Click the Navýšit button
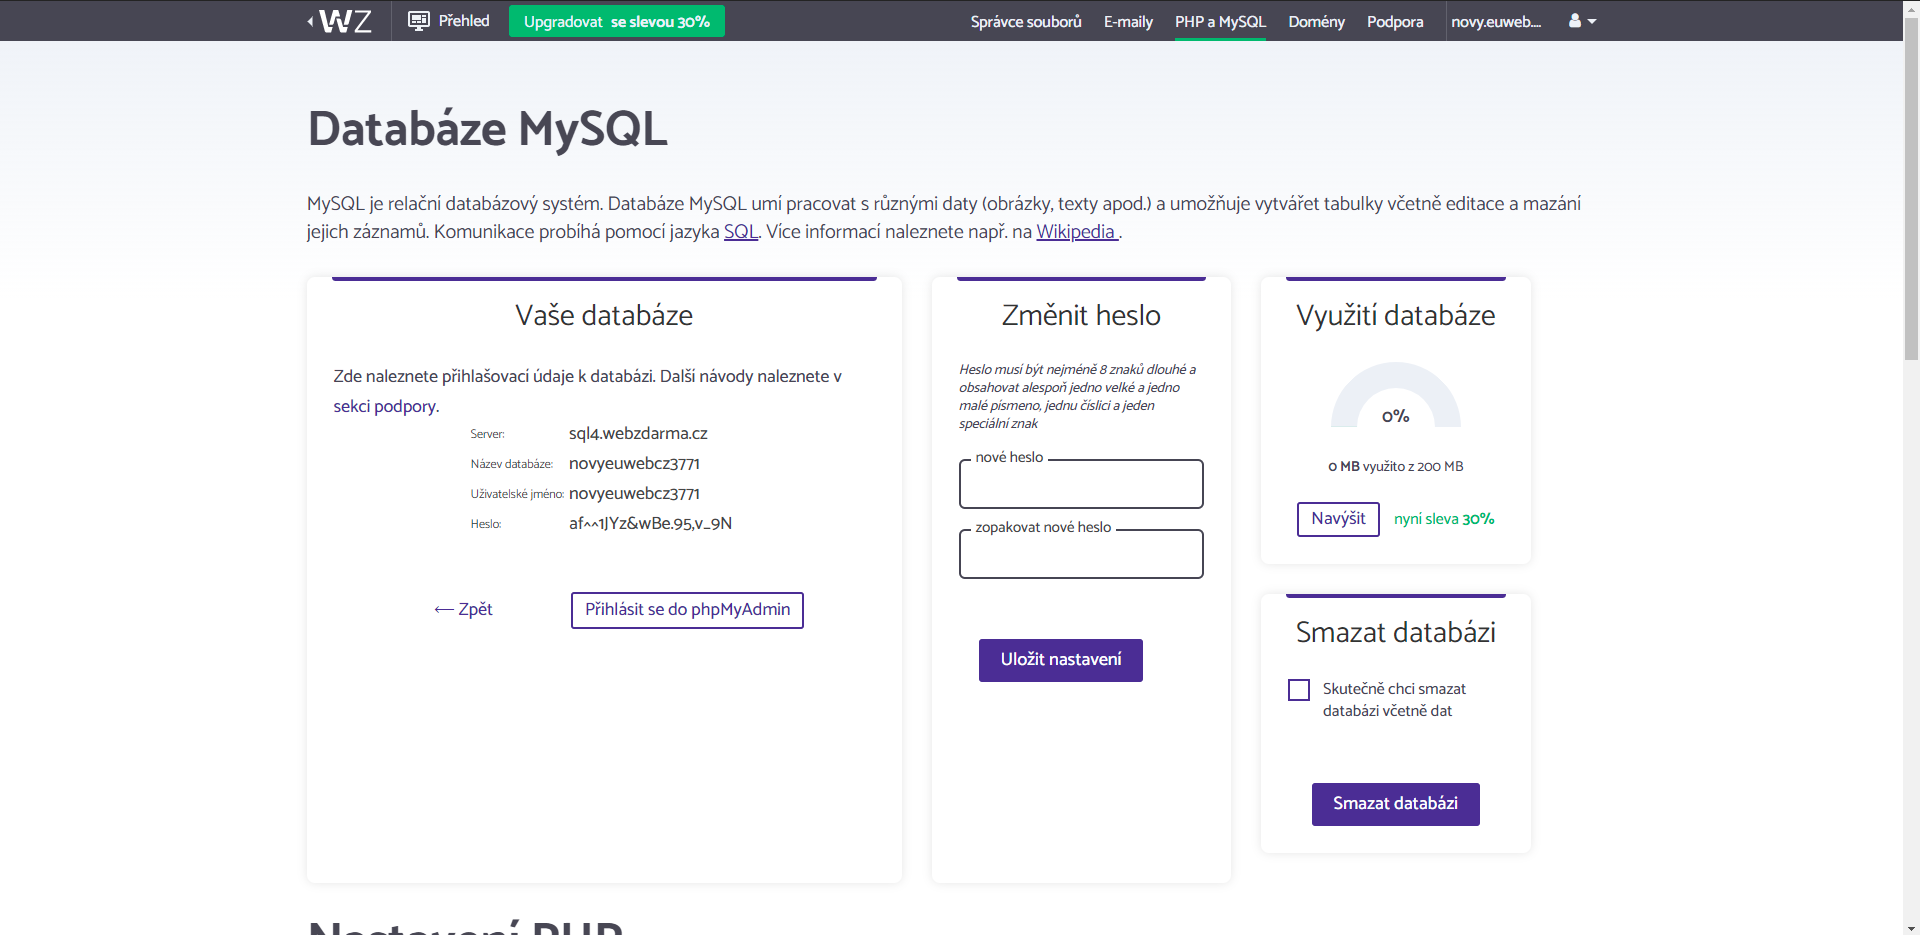 (x=1338, y=519)
